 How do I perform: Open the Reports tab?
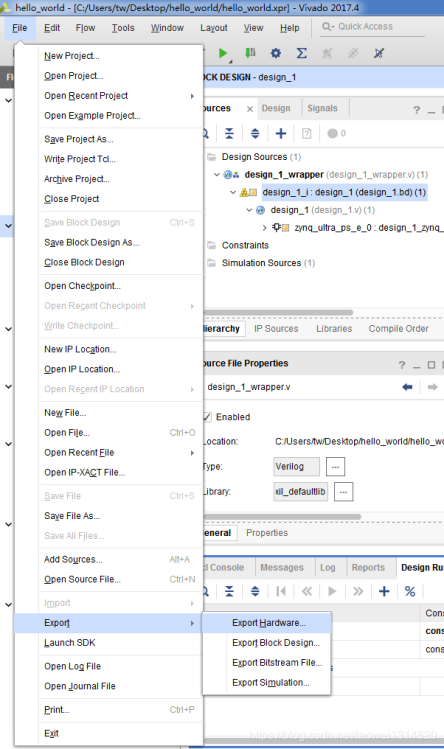click(368, 567)
